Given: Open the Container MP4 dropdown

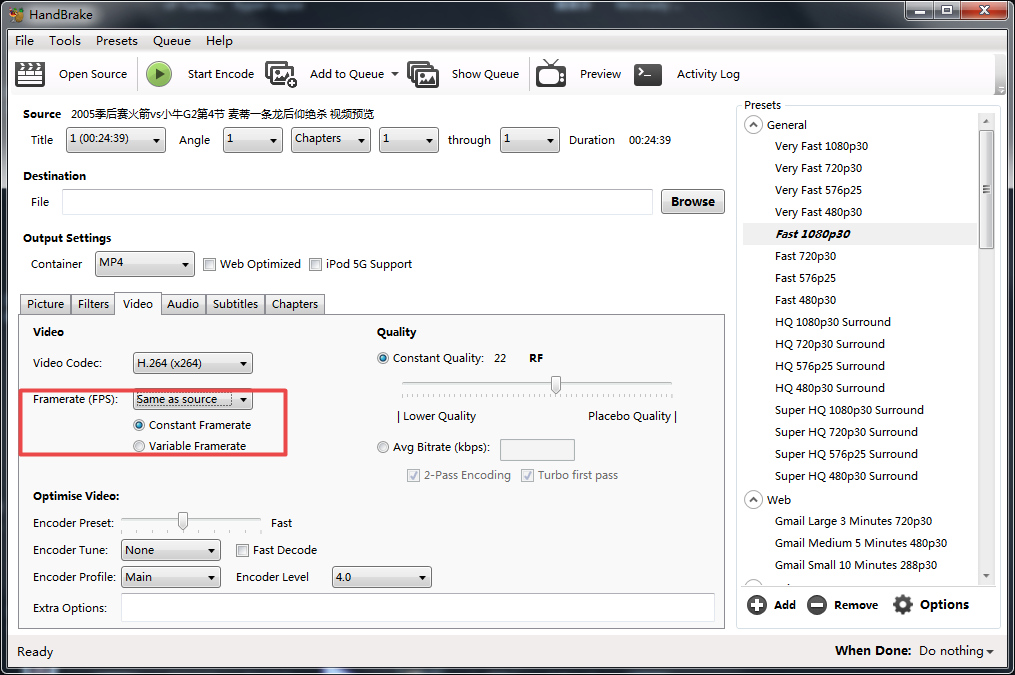Looking at the screenshot, I should click(x=145, y=264).
